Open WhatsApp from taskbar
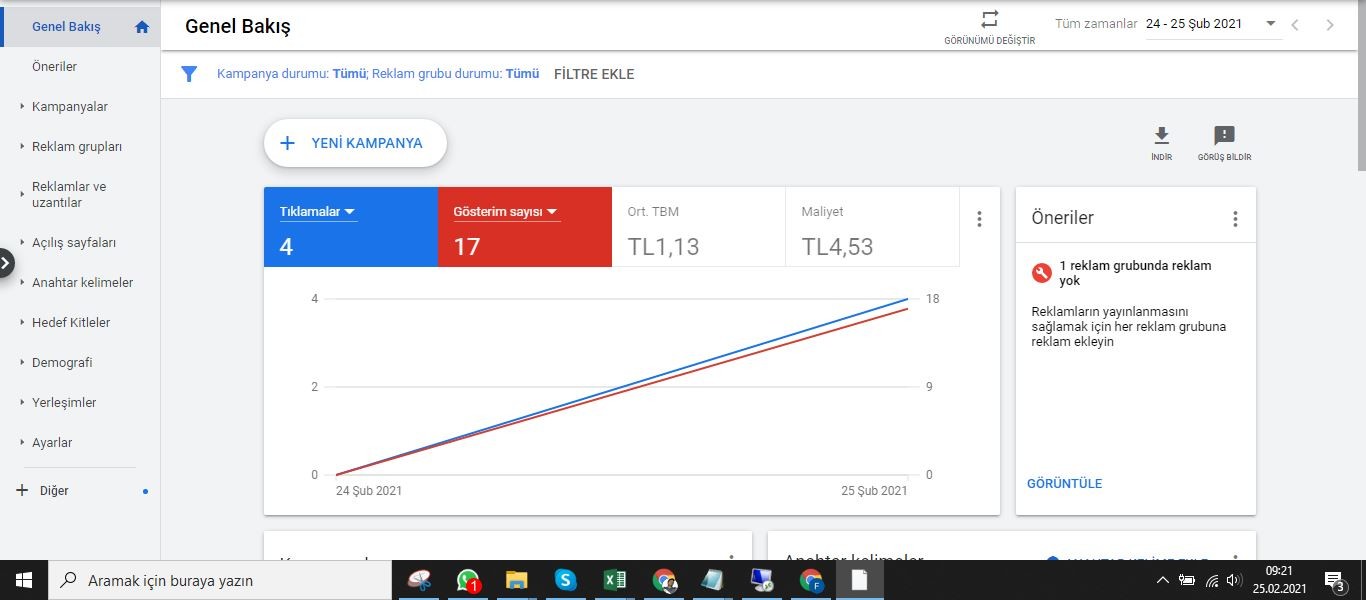 468,580
